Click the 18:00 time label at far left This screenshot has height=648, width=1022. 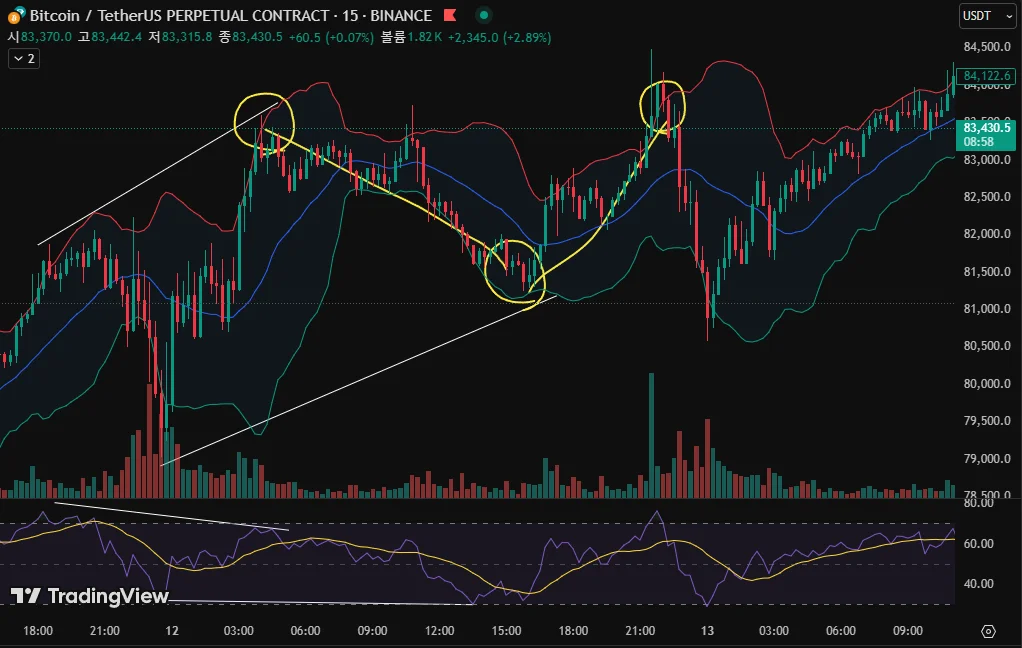point(38,631)
